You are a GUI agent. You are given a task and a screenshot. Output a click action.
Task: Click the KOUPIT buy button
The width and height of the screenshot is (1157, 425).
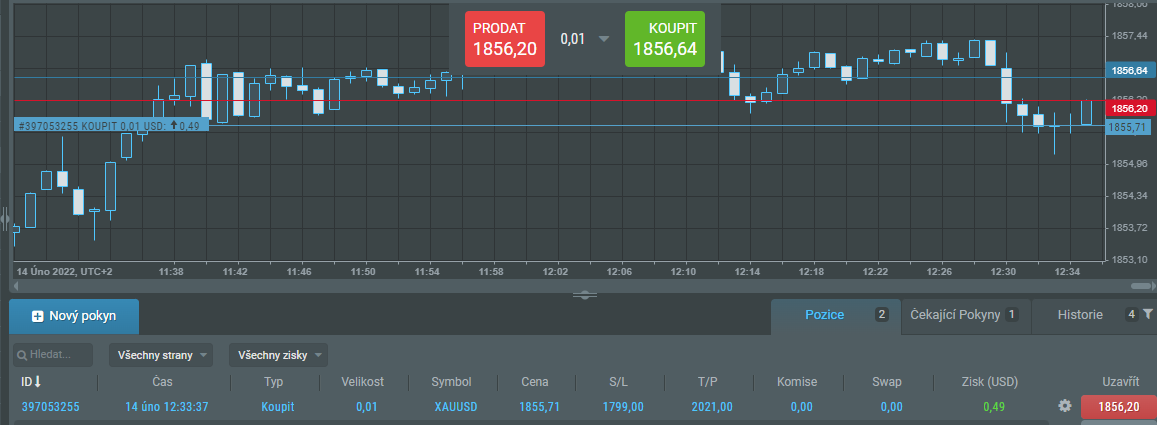click(x=665, y=39)
